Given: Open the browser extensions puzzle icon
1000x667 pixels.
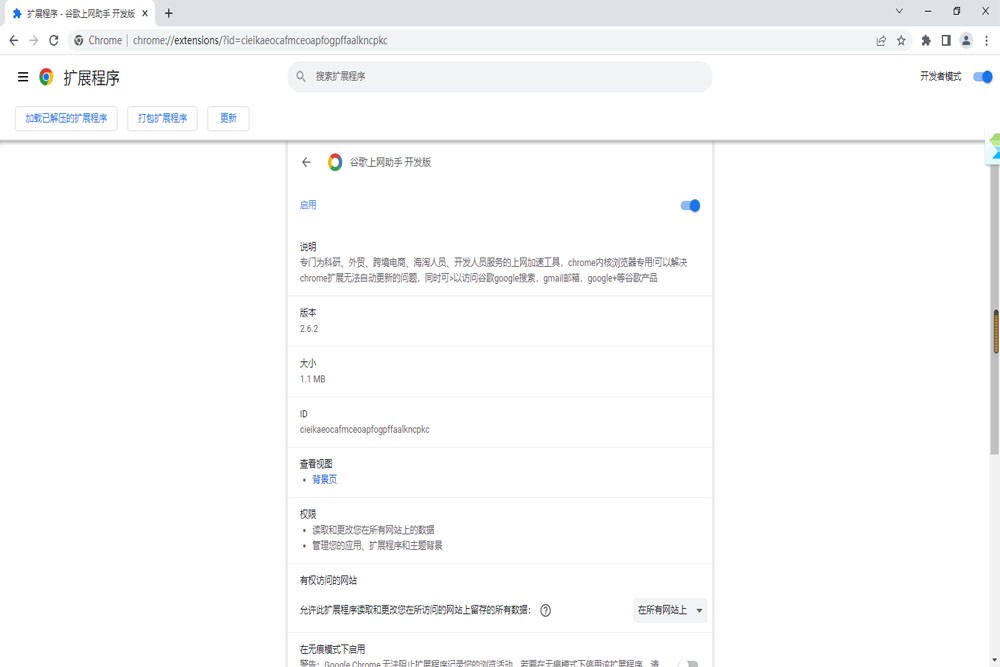Looking at the screenshot, I should tap(925, 40).
